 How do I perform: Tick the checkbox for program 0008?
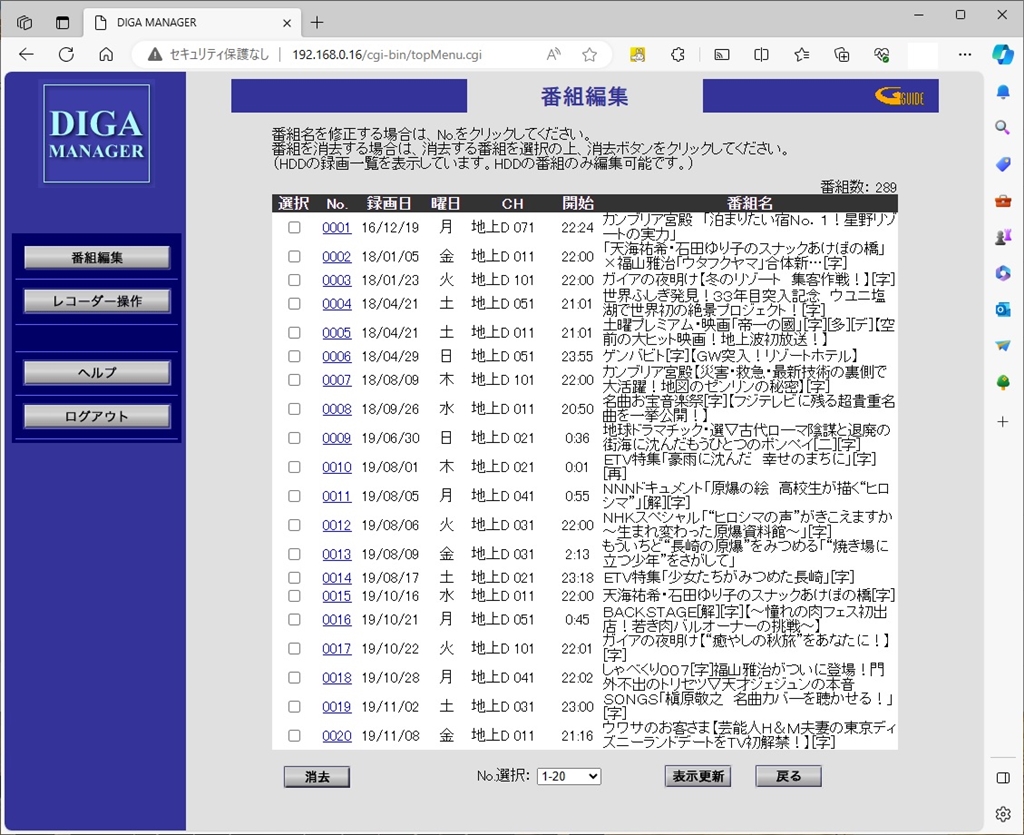point(295,409)
